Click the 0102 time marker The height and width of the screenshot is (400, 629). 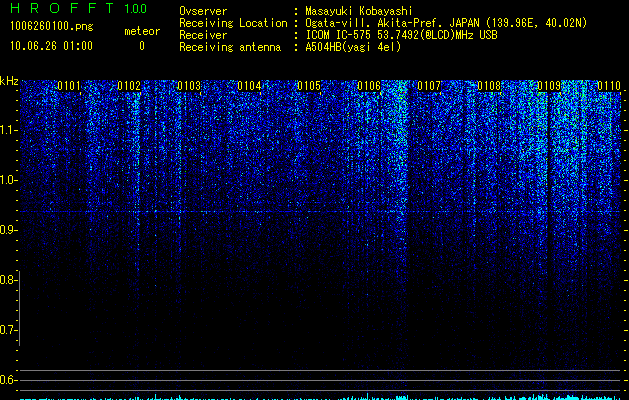(129, 86)
